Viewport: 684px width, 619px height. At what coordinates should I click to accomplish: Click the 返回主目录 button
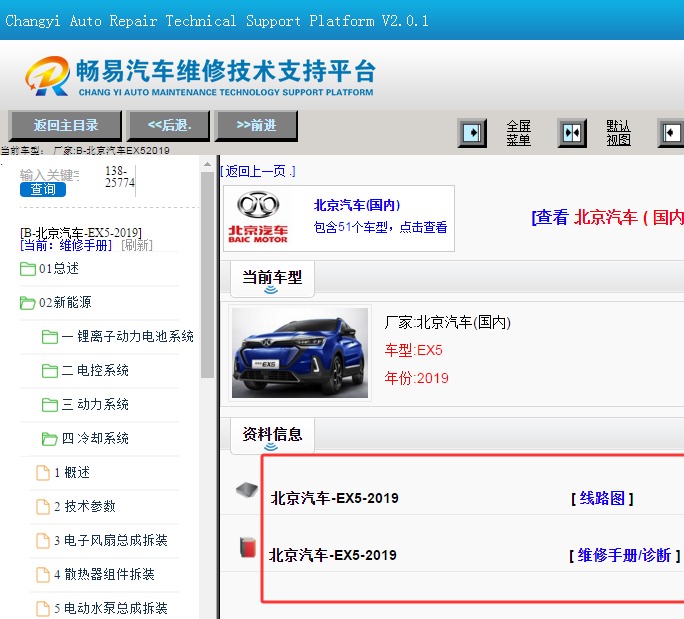(x=65, y=125)
